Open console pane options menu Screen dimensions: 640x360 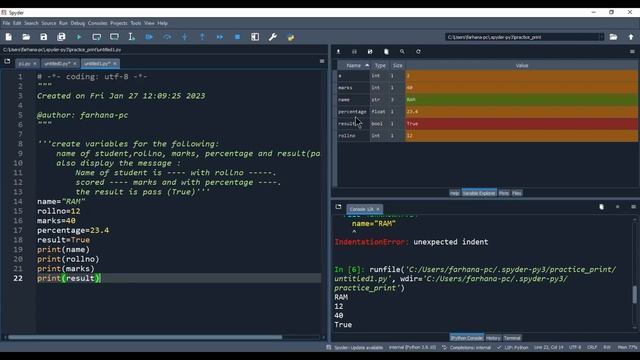click(x=633, y=207)
